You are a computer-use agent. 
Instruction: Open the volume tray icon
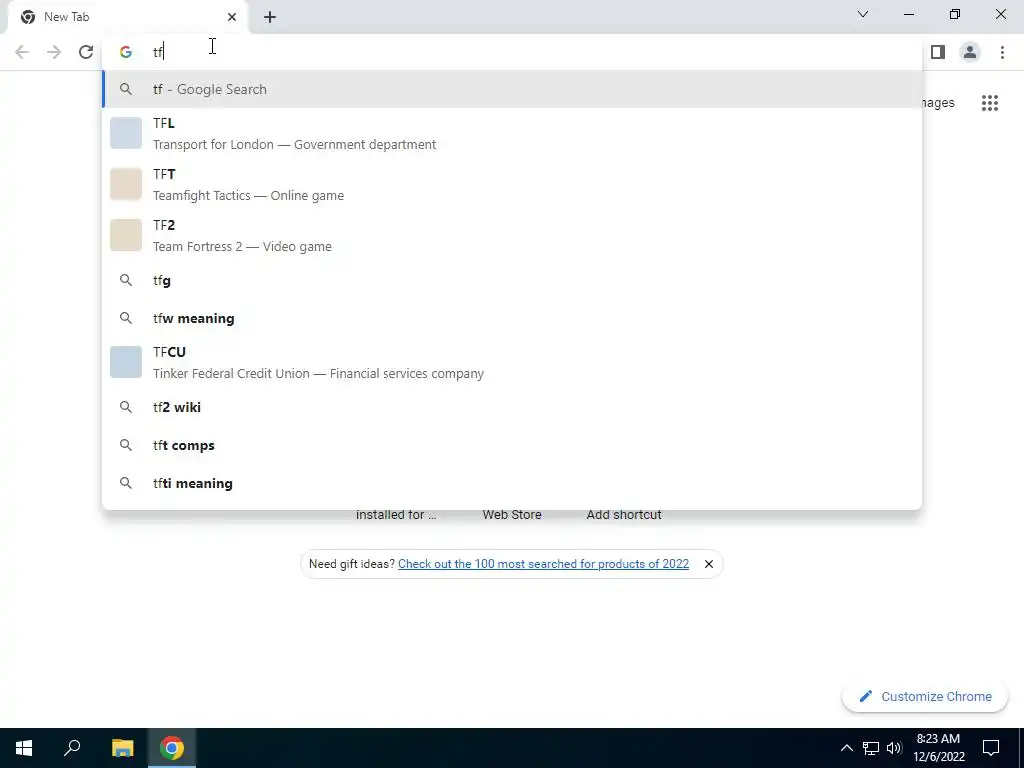[x=895, y=748]
